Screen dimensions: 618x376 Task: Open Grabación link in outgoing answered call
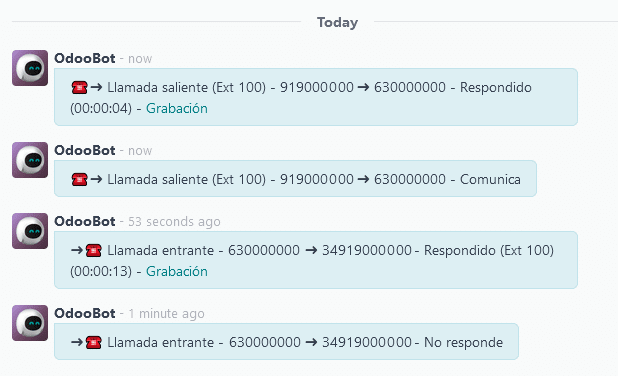point(177,108)
